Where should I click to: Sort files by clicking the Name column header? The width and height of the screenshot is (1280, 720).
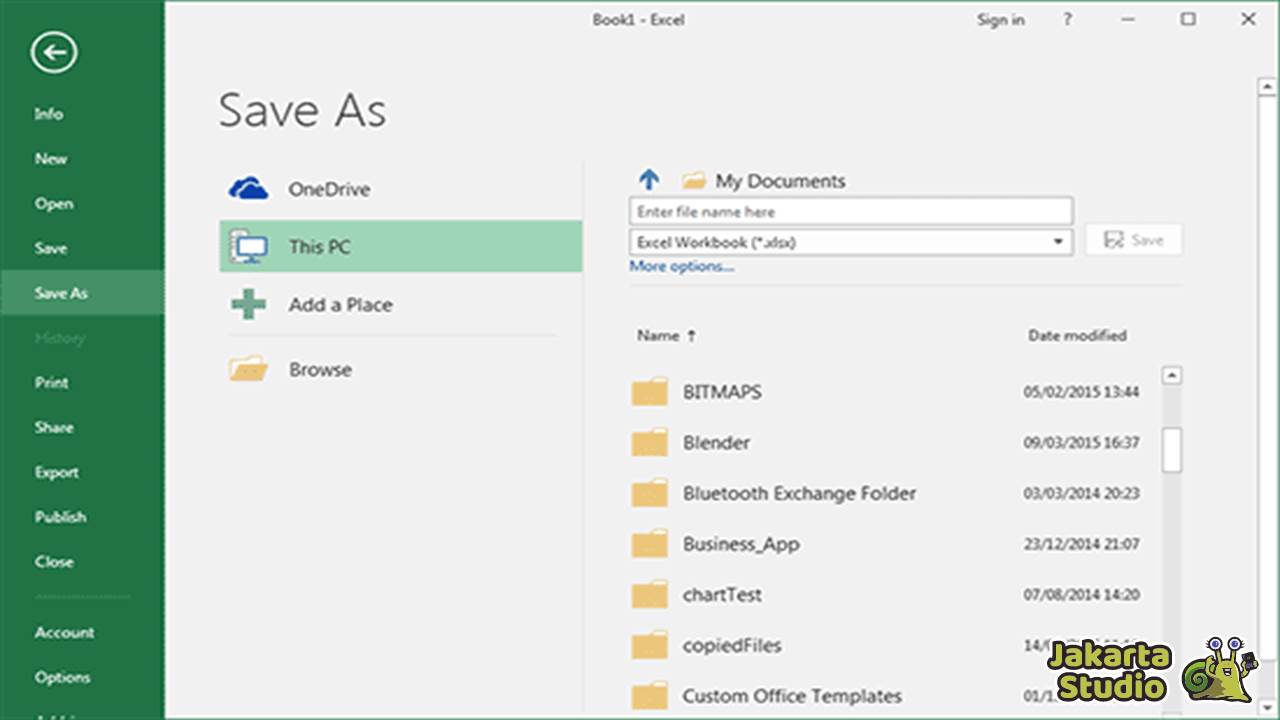click(x=659, y=336)
